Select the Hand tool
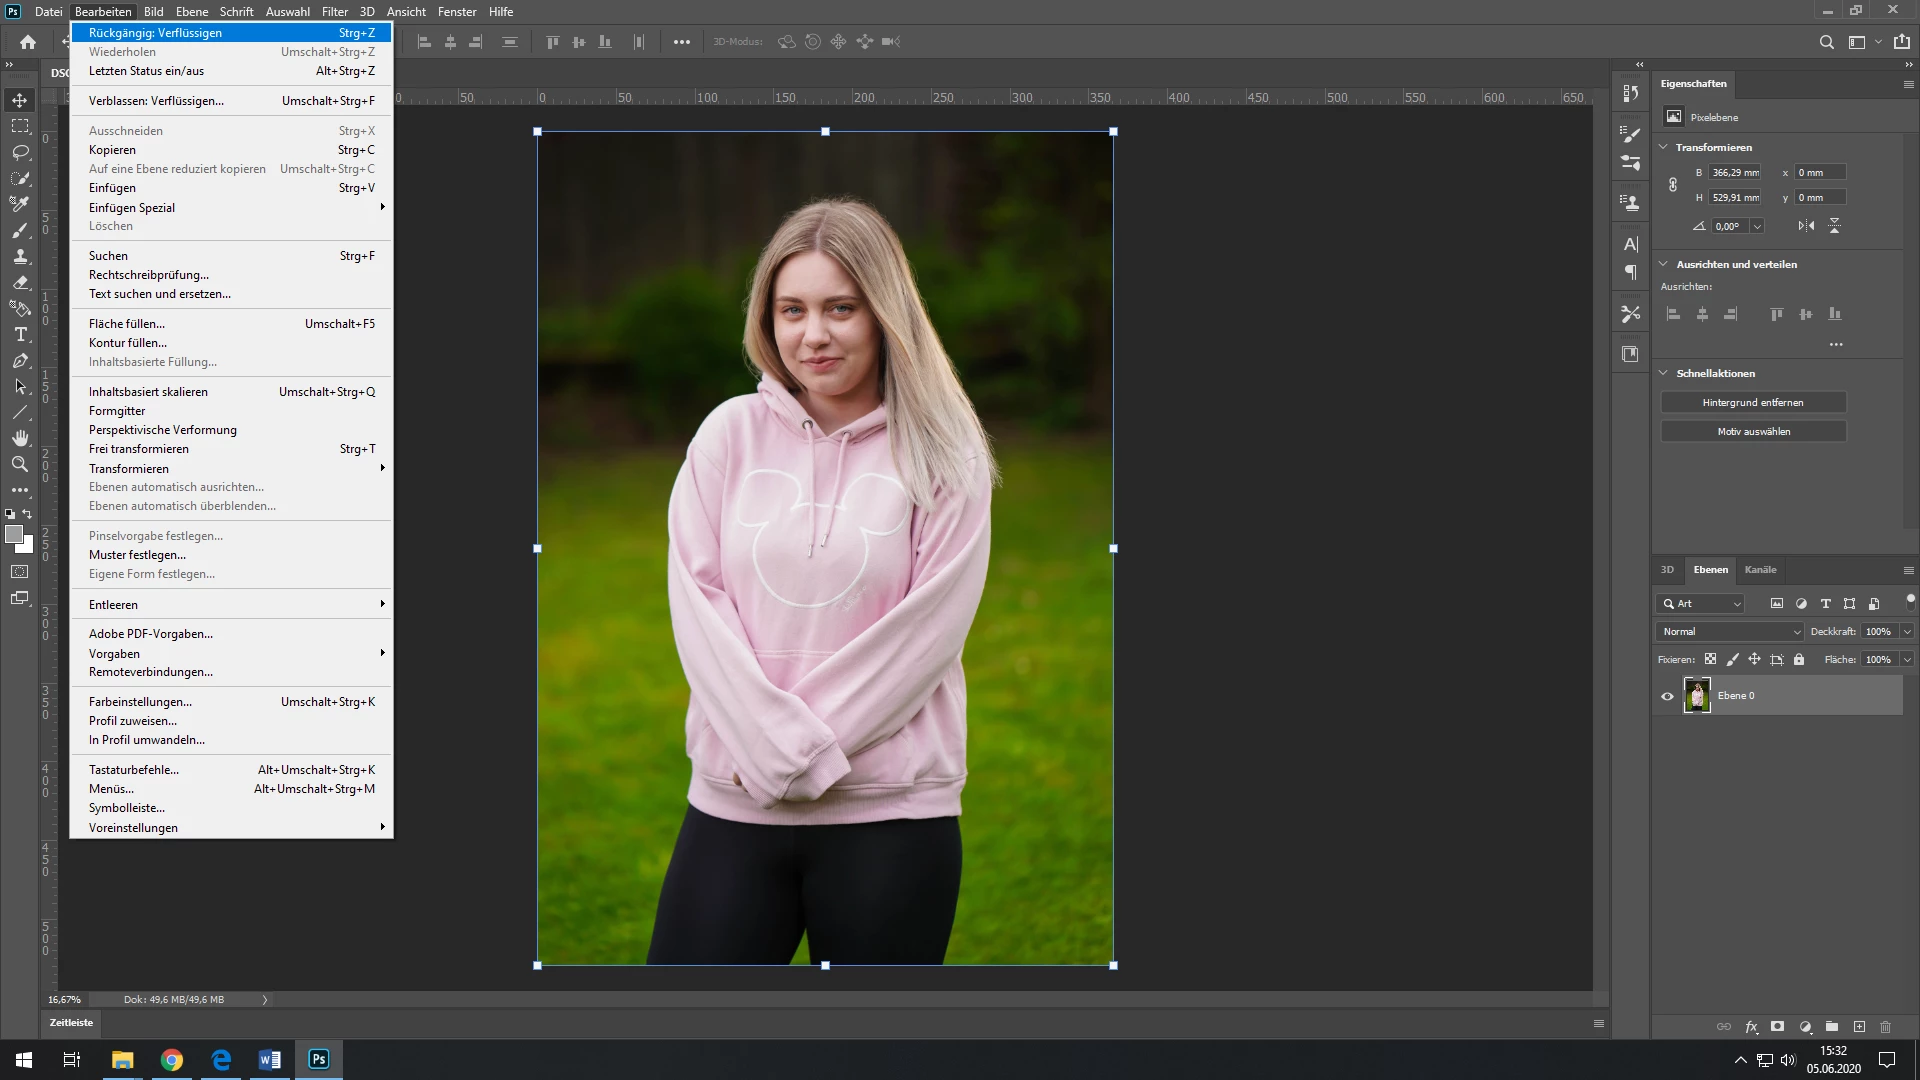Image resolution: width=1920 pixels, height=1080 pixels. pos(20,438)
